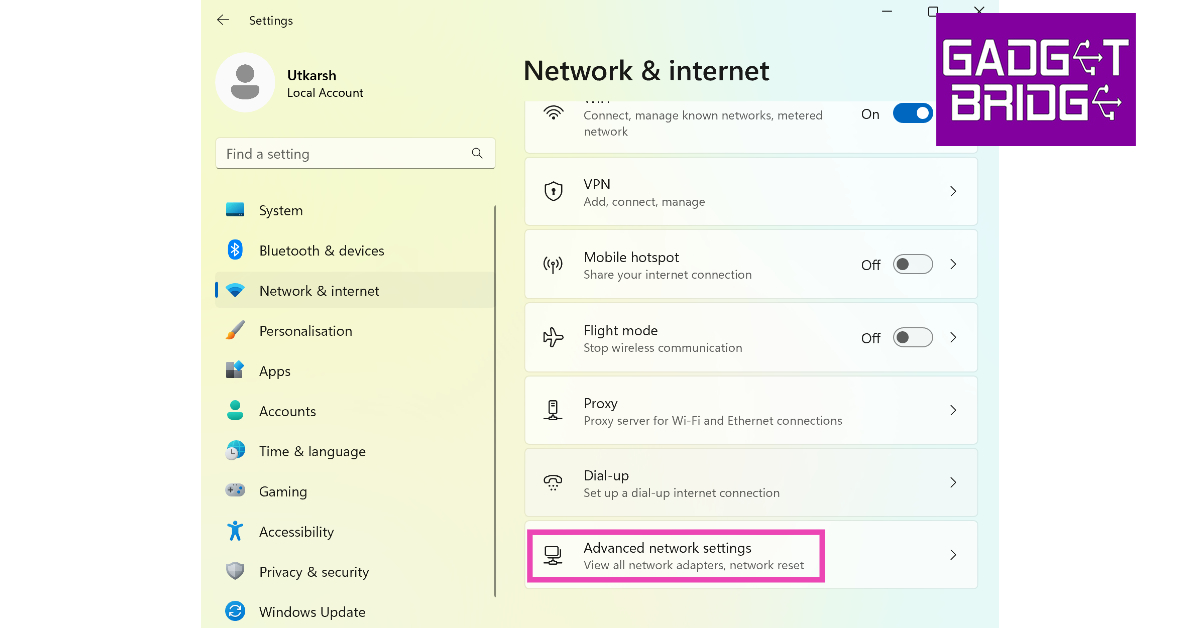Click the Bluetooth & devices icon
Screen dimensions: 1200x628
(235, 250)
